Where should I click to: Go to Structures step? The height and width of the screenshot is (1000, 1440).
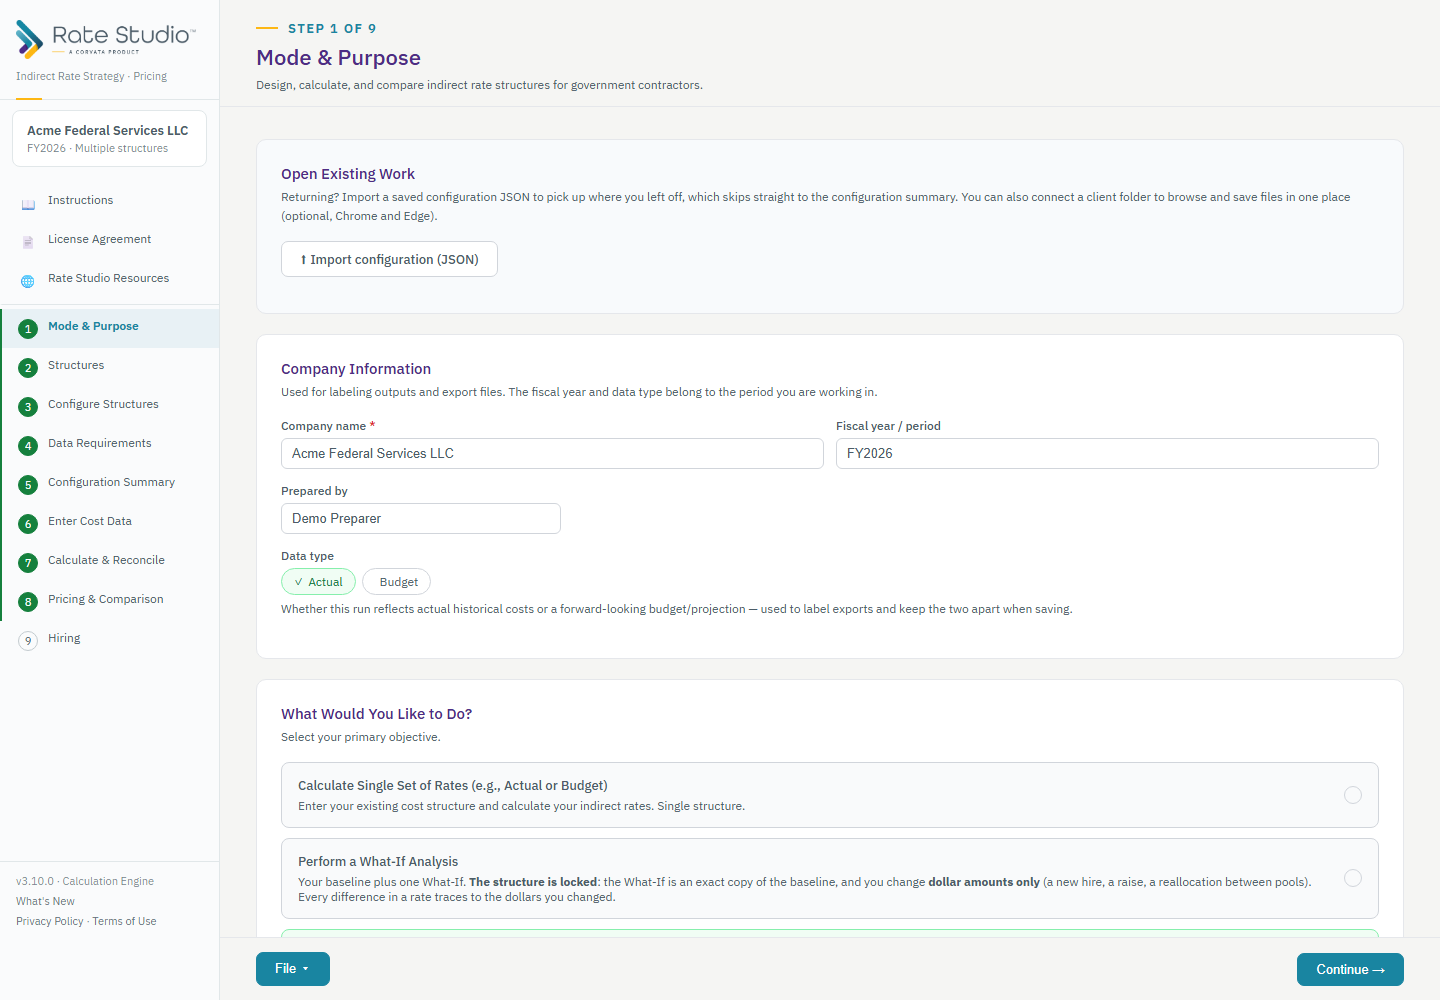110,366
